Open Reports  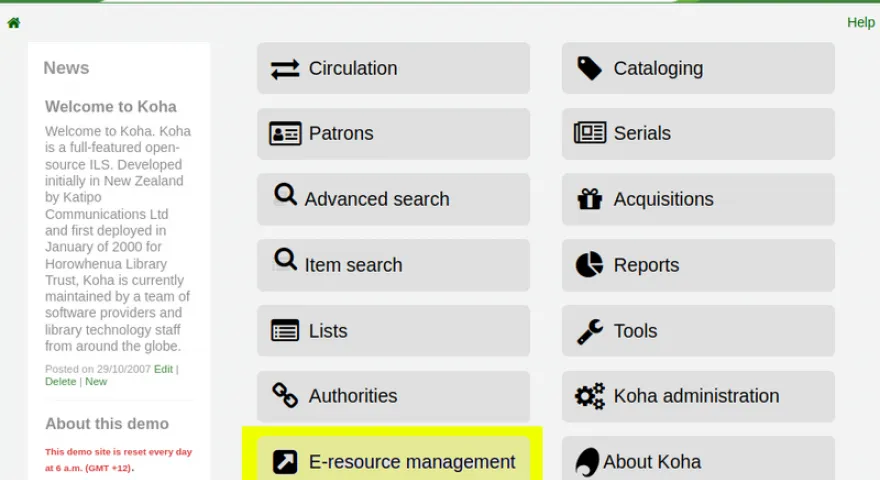coord(698,265)
